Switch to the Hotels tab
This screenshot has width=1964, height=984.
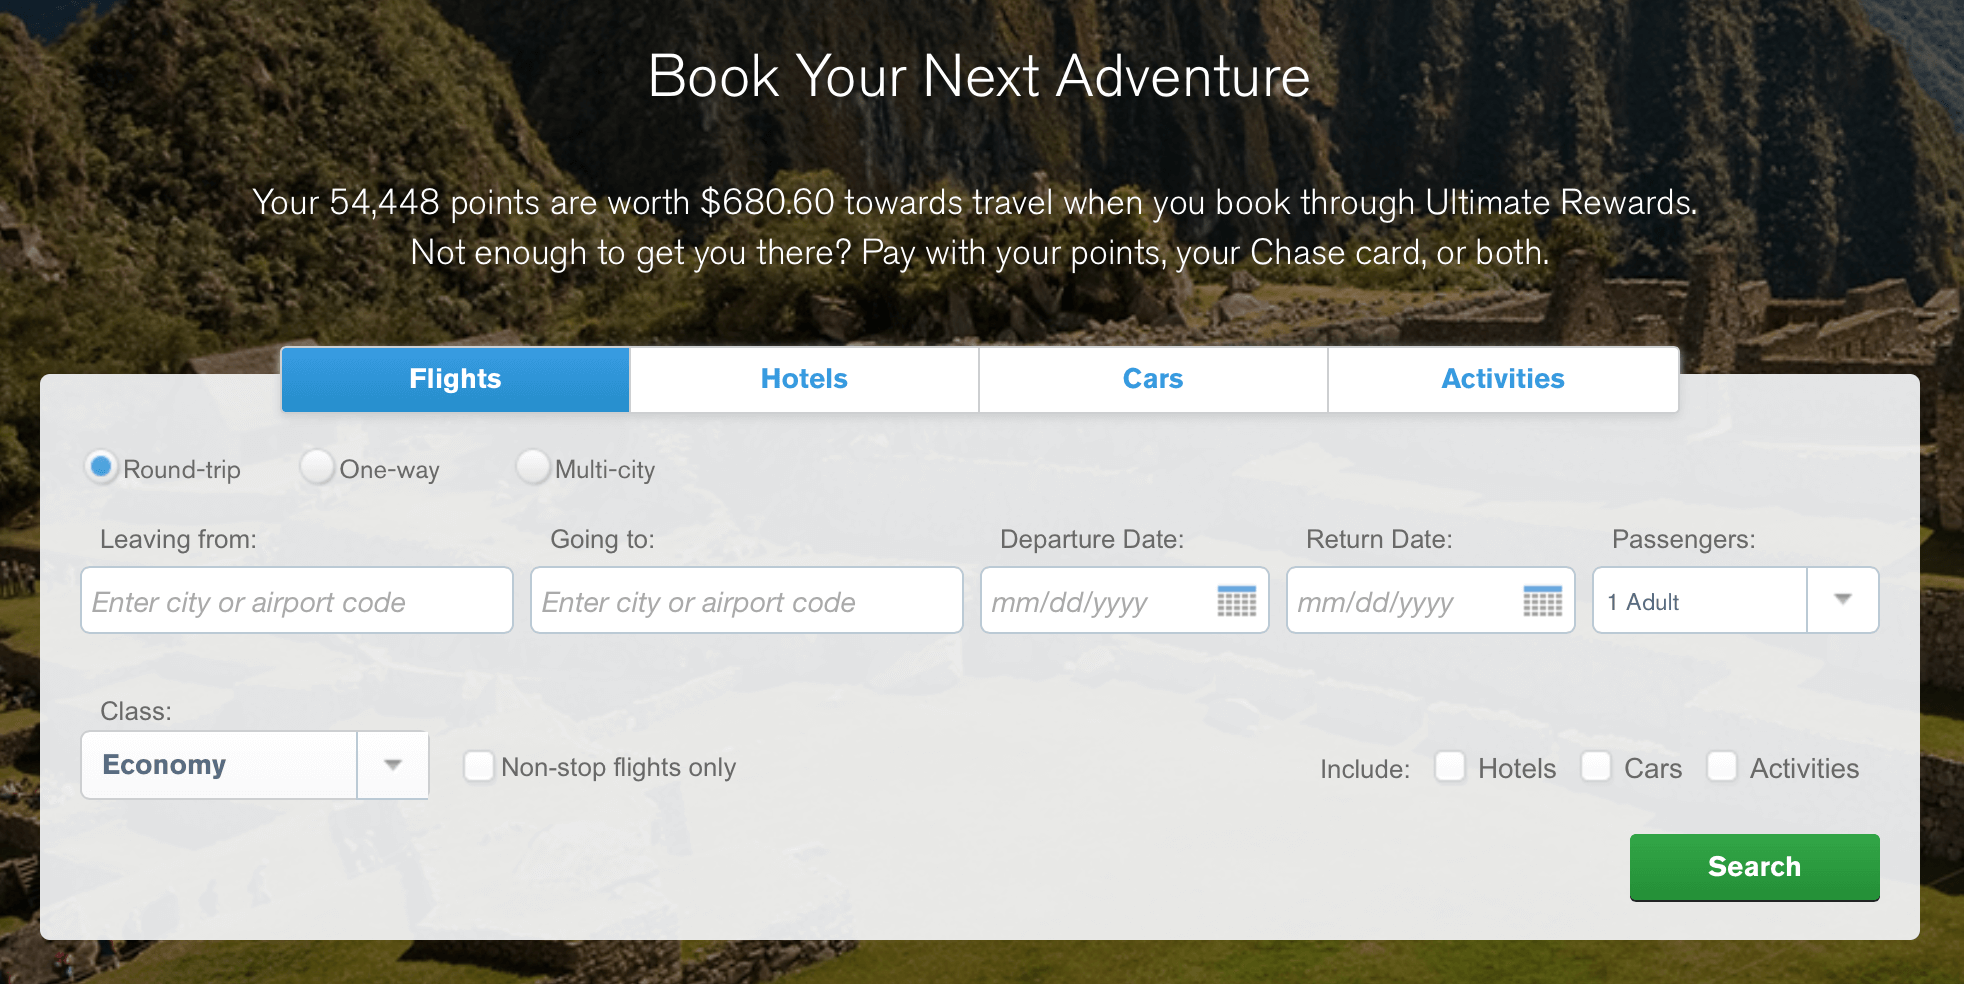pyautogui.click(x=804, y=379)
